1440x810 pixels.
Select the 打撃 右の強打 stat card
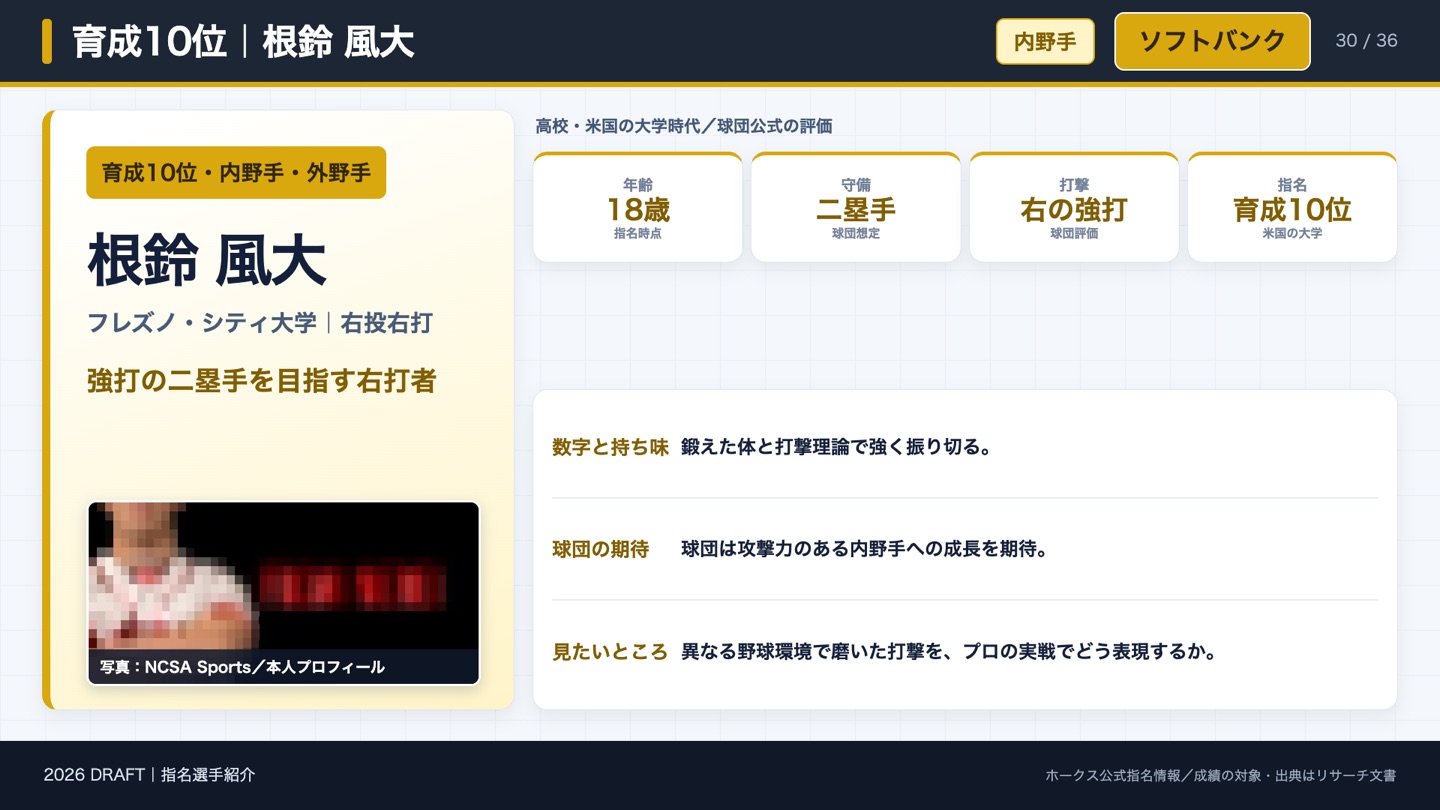[1074, 207]
